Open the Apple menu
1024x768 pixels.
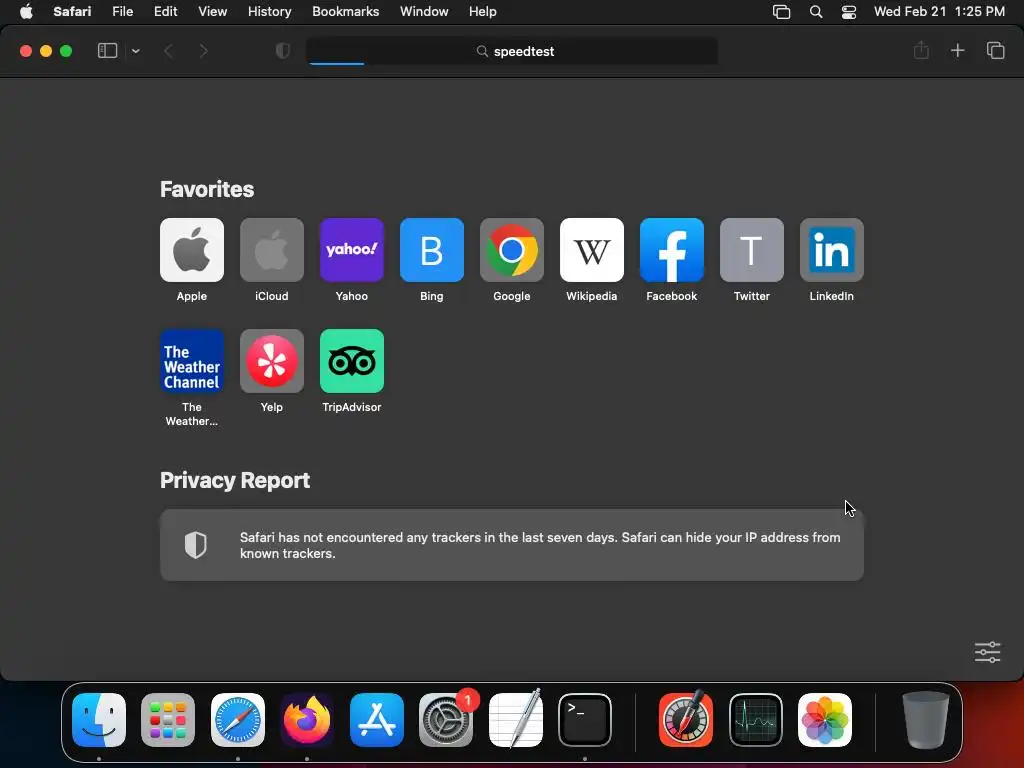coord(26,12)
